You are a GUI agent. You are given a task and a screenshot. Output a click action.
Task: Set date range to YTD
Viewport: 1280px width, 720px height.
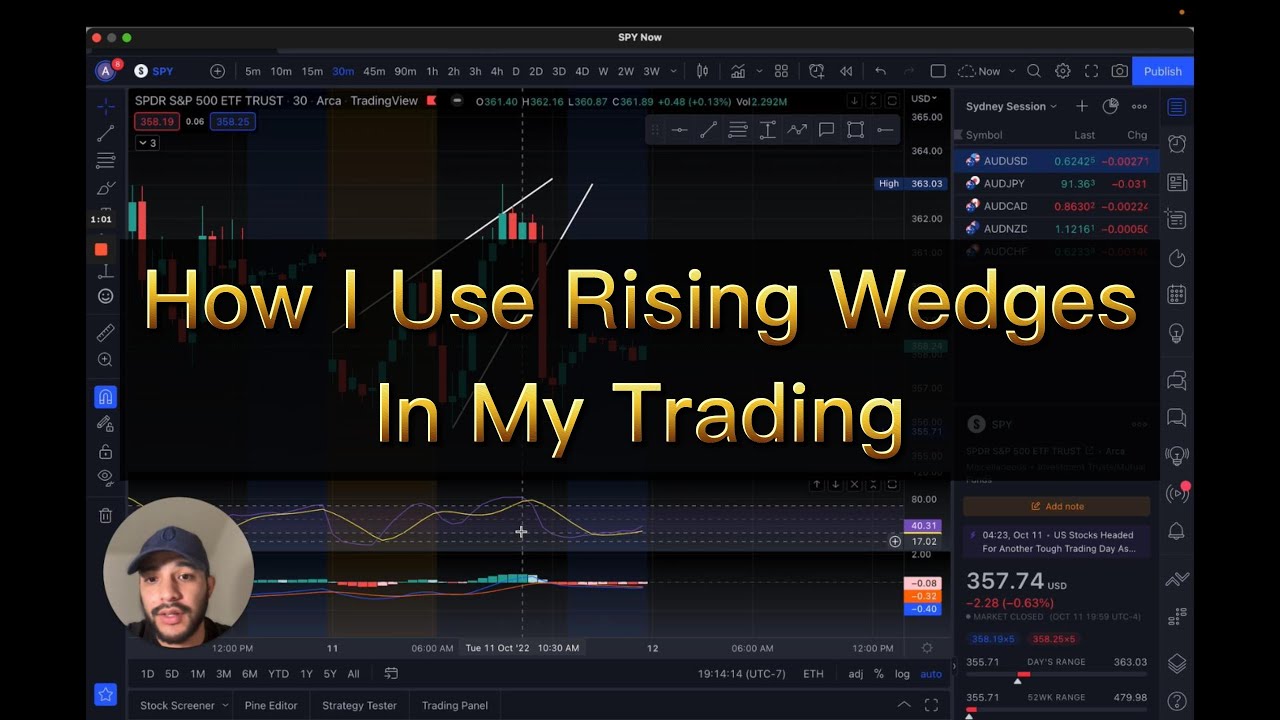[278, 674]
